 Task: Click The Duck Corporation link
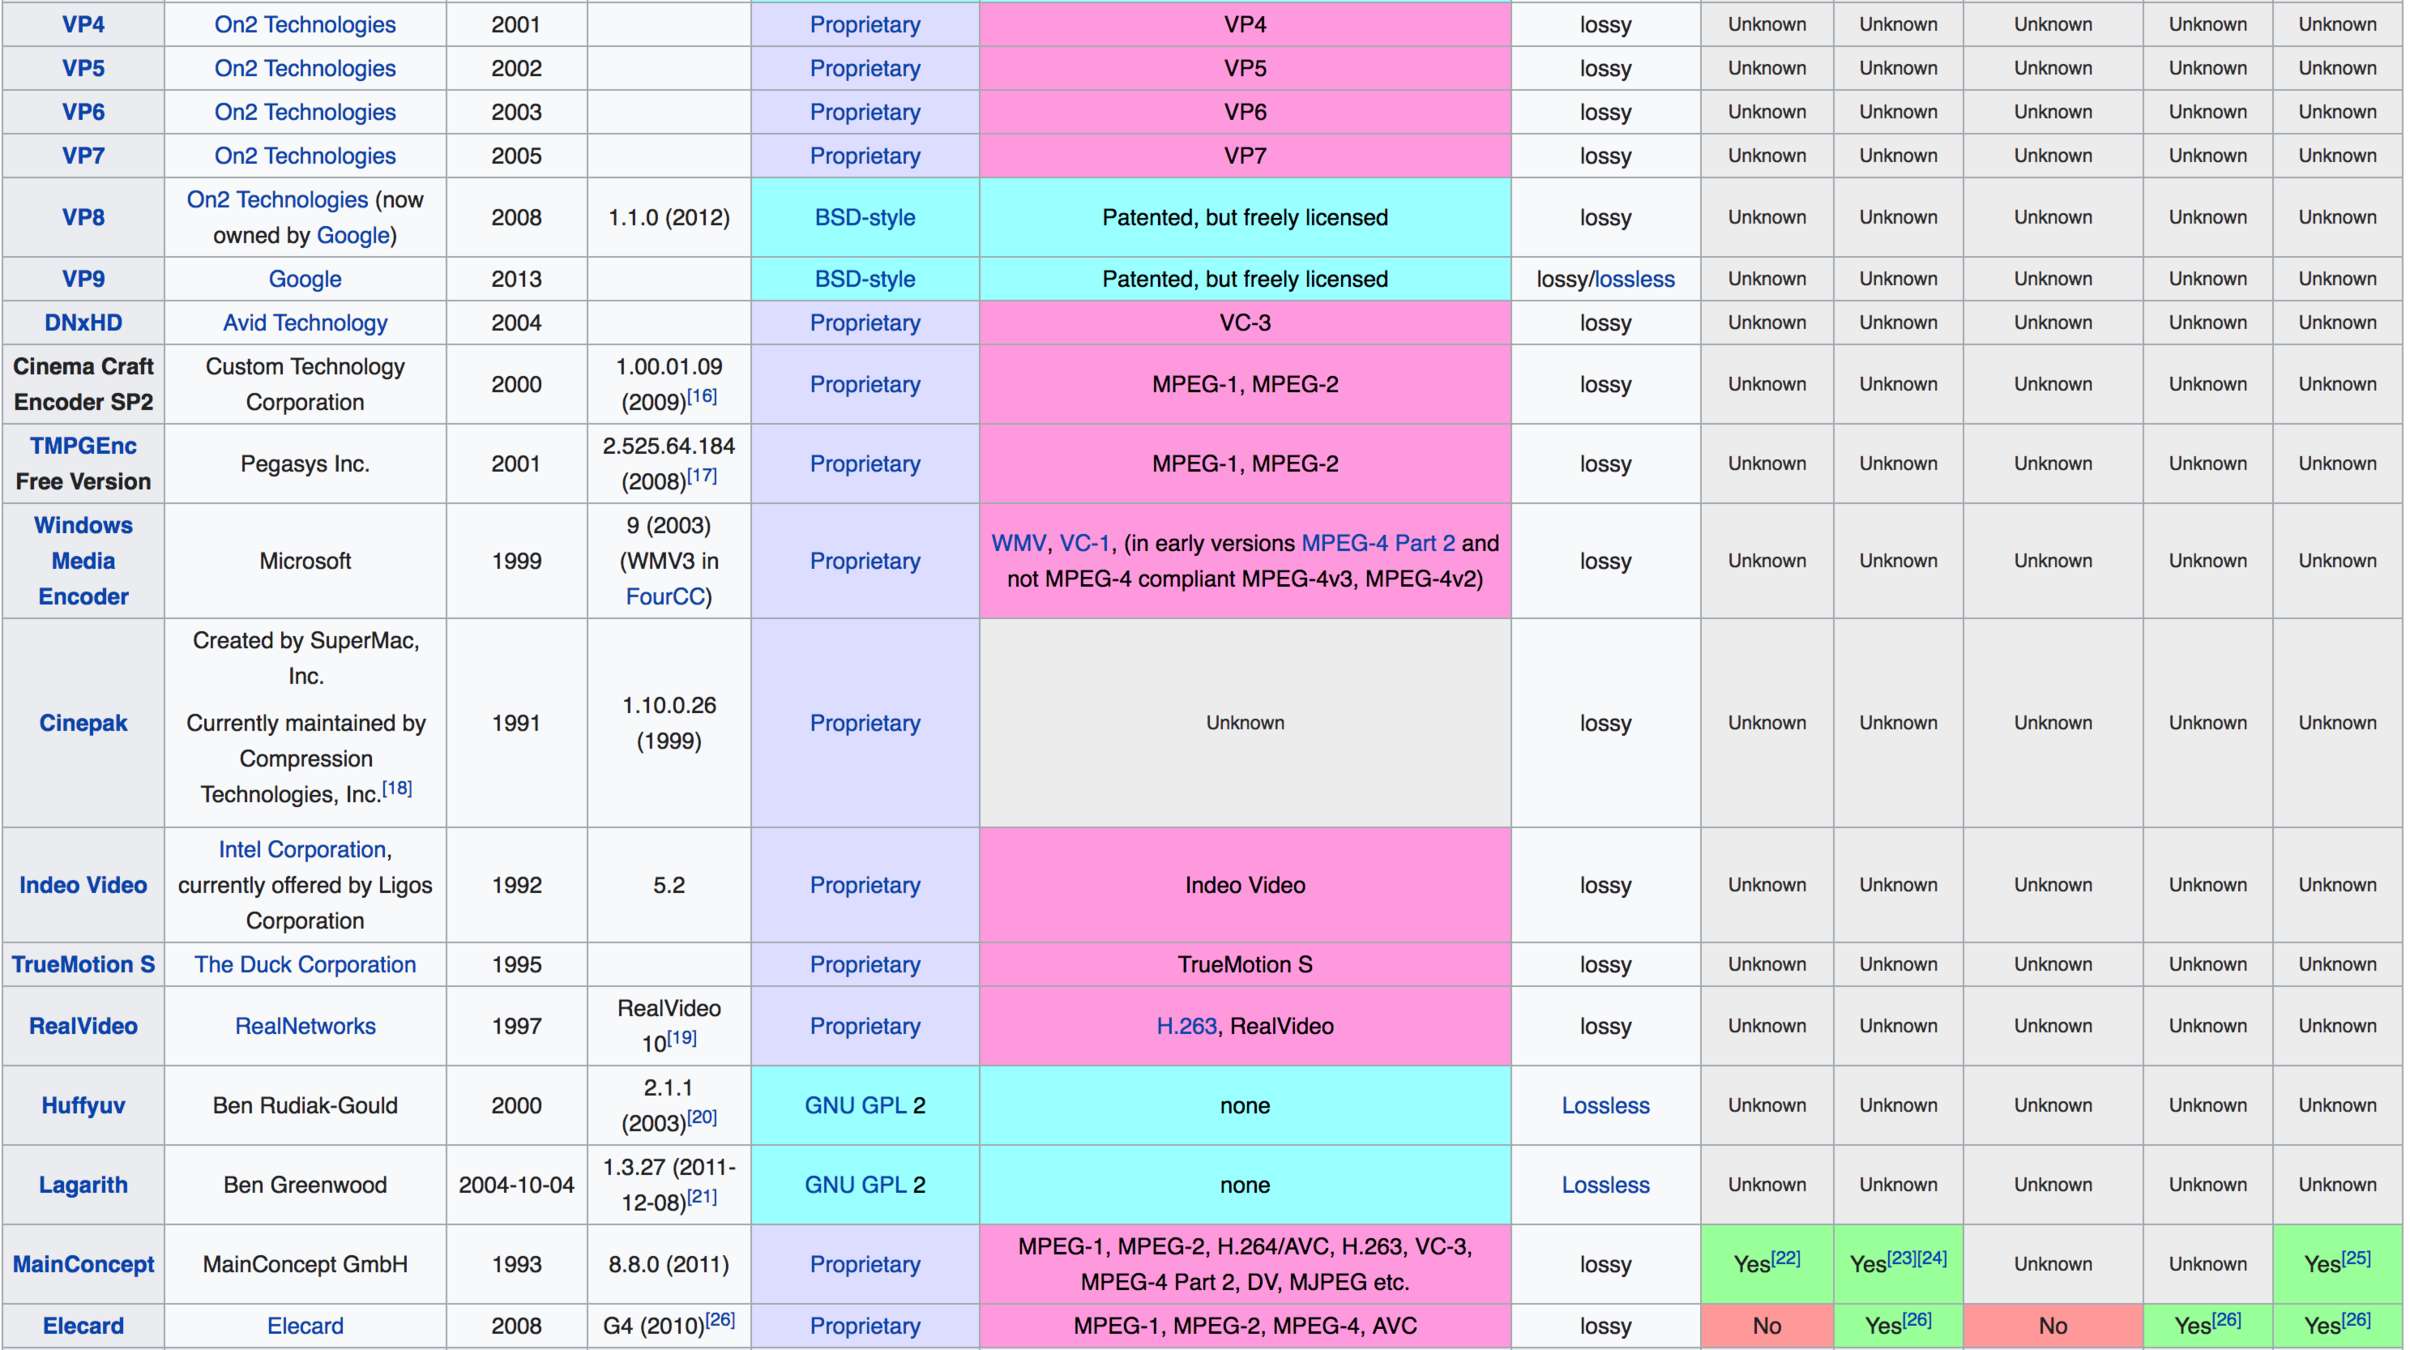click(305, 964)
